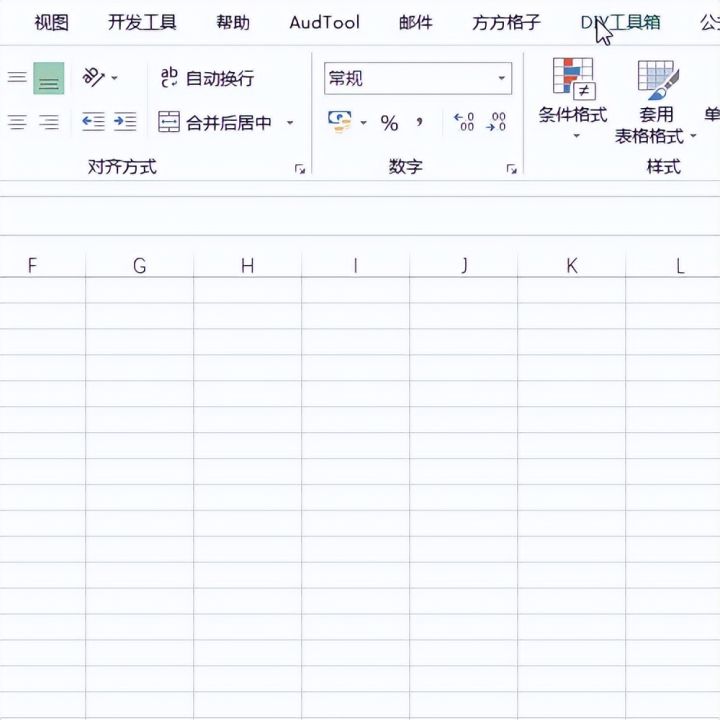This screenshot has width=720, height=720.
Task: Select column K header
Action: point(572,265)
